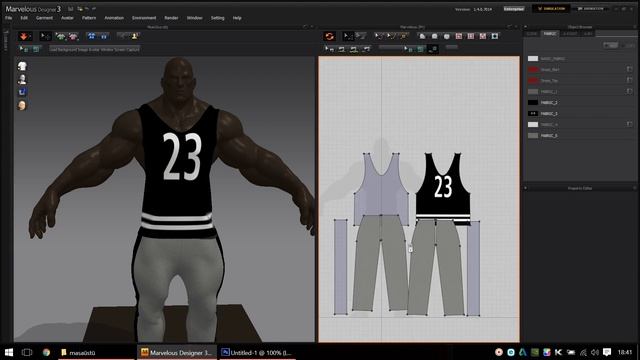The height and width of the screenshot is (360, 640).
Task: Open the File menu
Action: click(9, 18)
